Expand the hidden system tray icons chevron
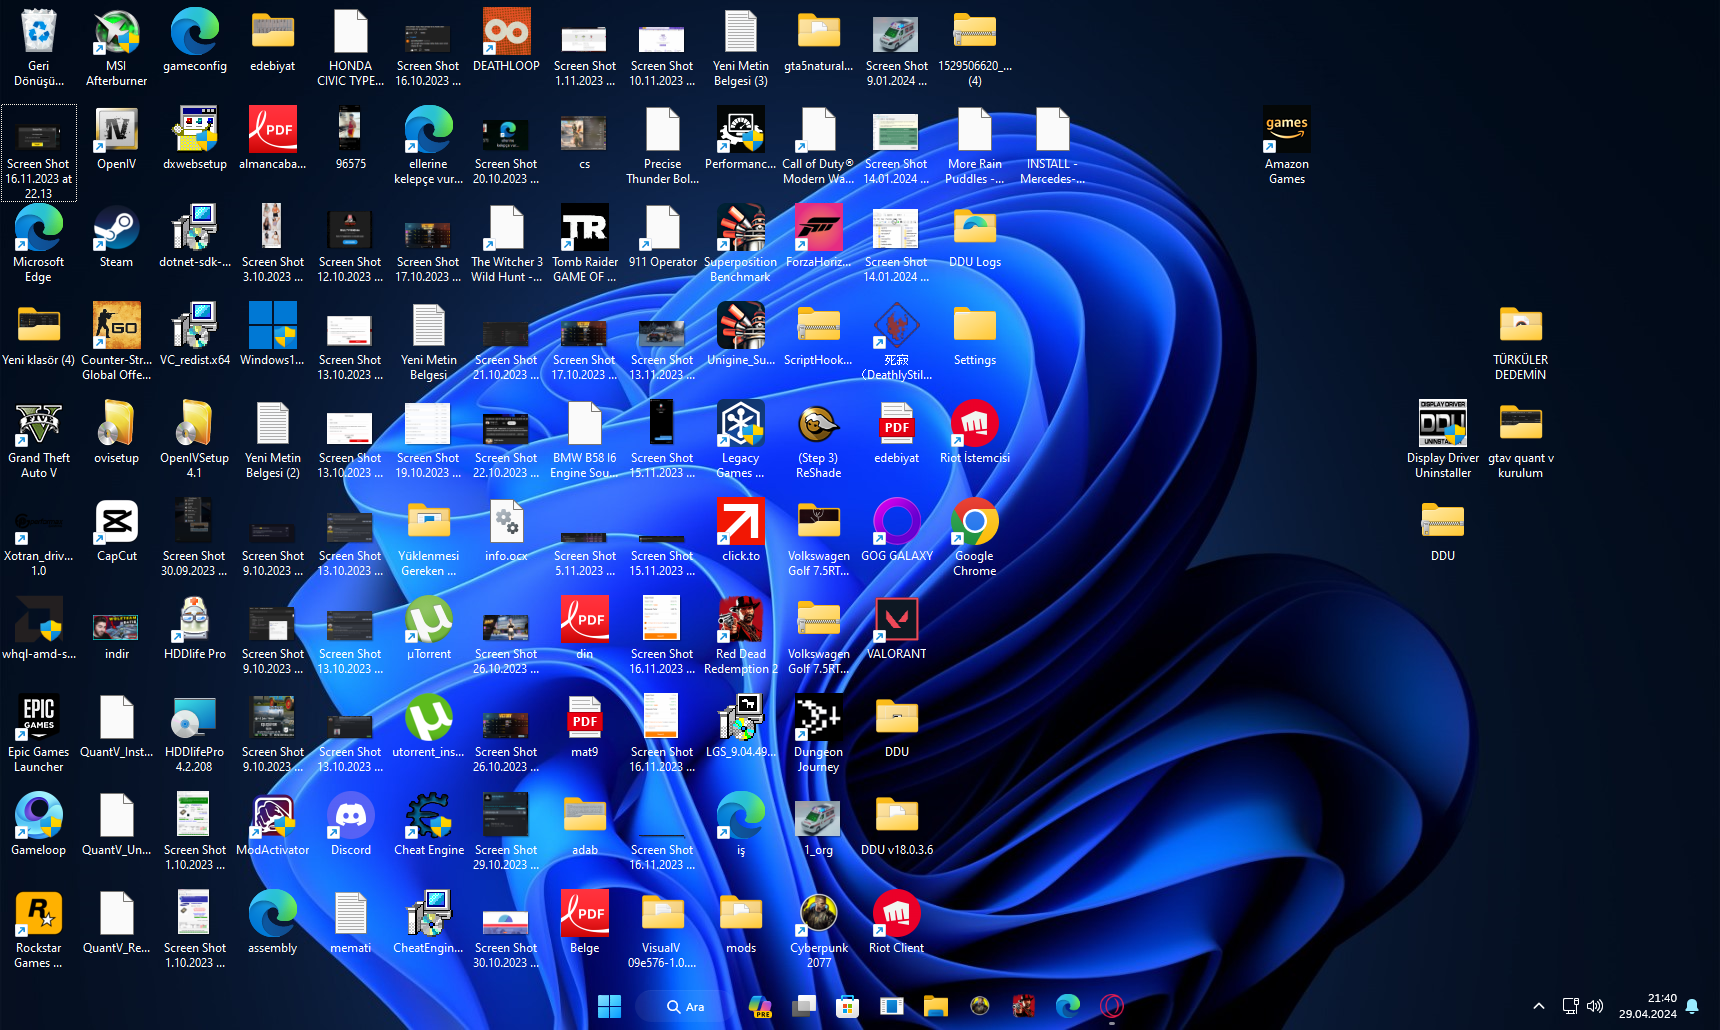1720x1030 pixels. pyautogui.click(x=1538, y=1006)
